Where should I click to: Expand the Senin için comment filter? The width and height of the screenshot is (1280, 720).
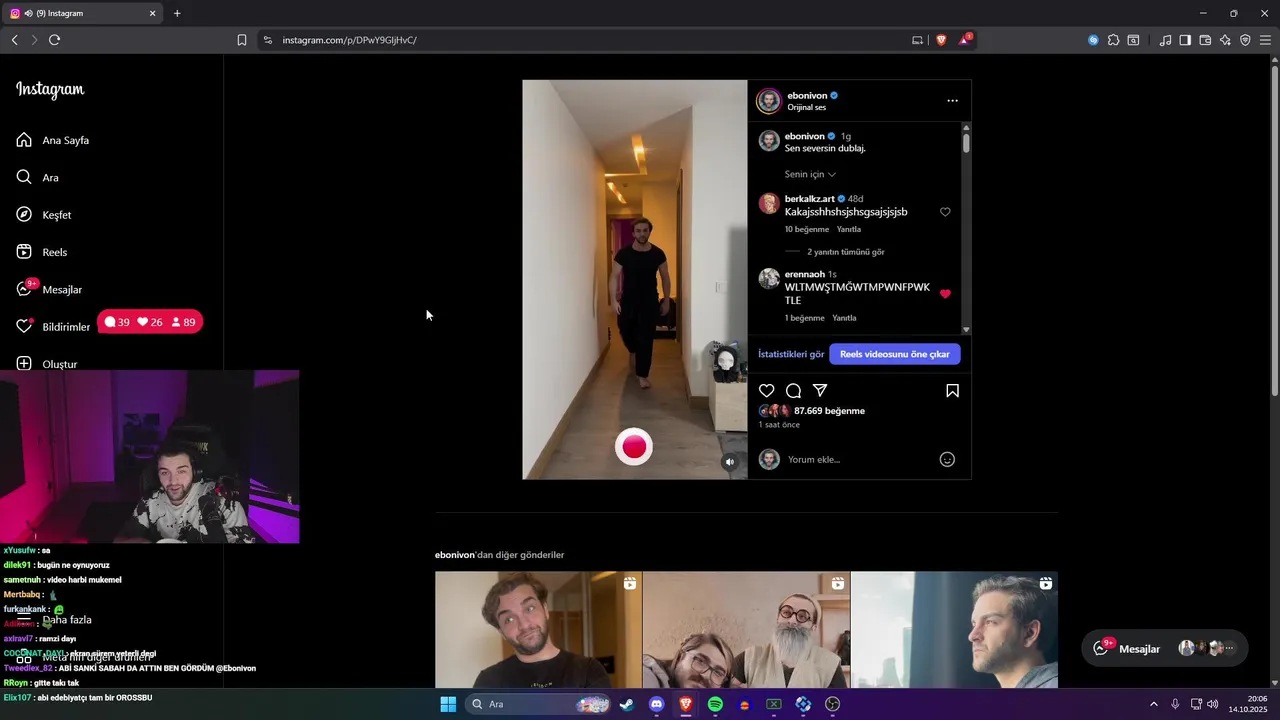coord(810,174)
